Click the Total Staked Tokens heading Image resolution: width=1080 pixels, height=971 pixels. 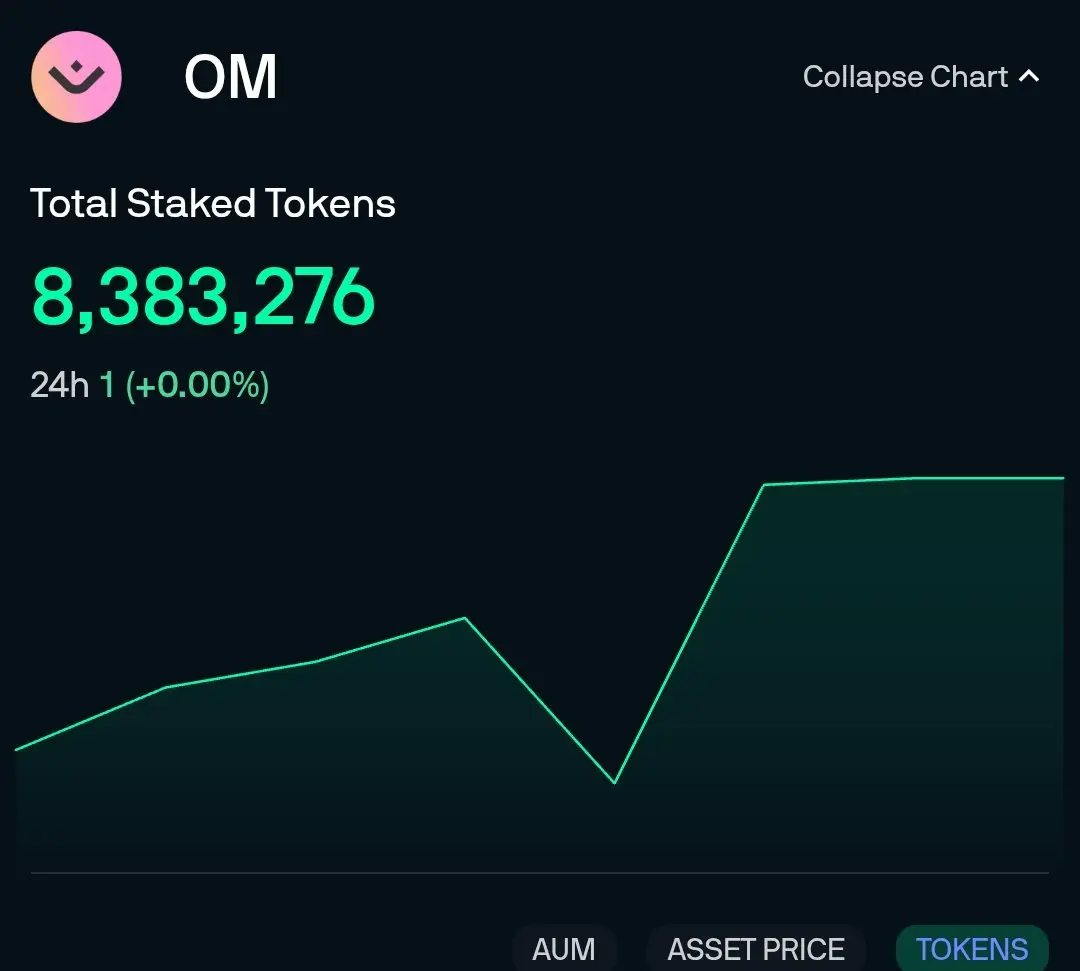coord(213,203)
